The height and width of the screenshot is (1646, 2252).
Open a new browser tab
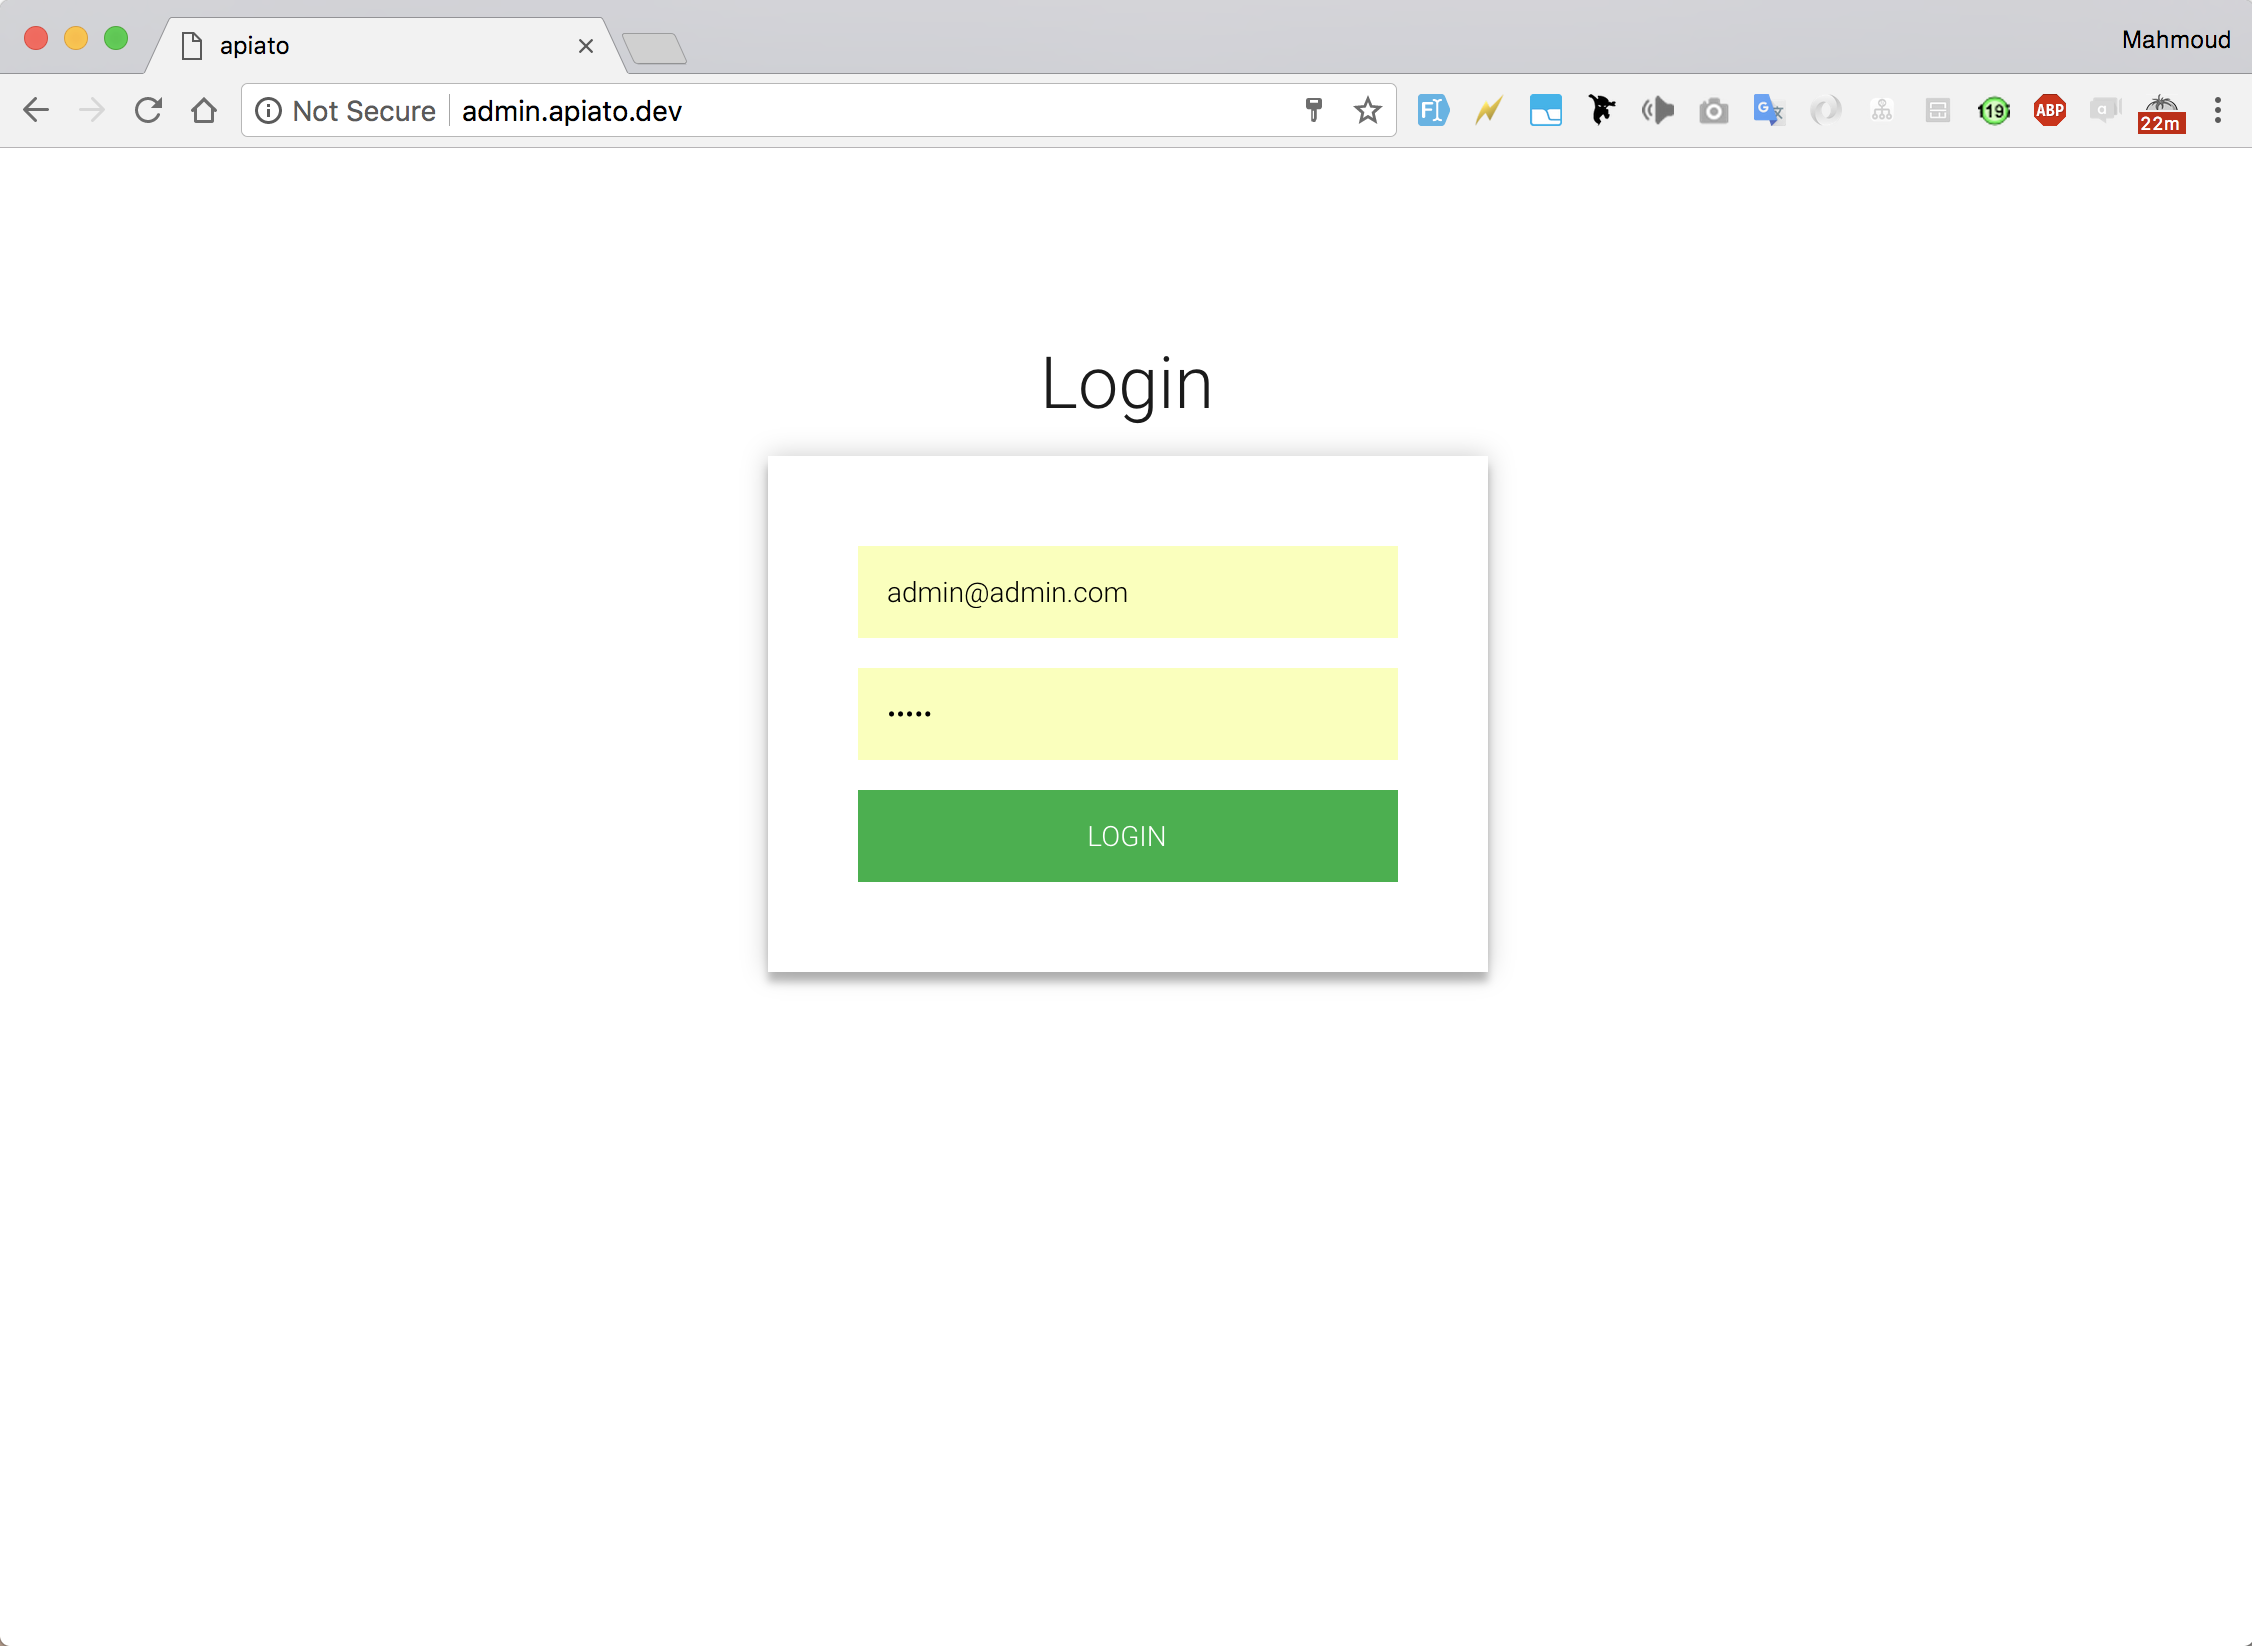point(654,48)
